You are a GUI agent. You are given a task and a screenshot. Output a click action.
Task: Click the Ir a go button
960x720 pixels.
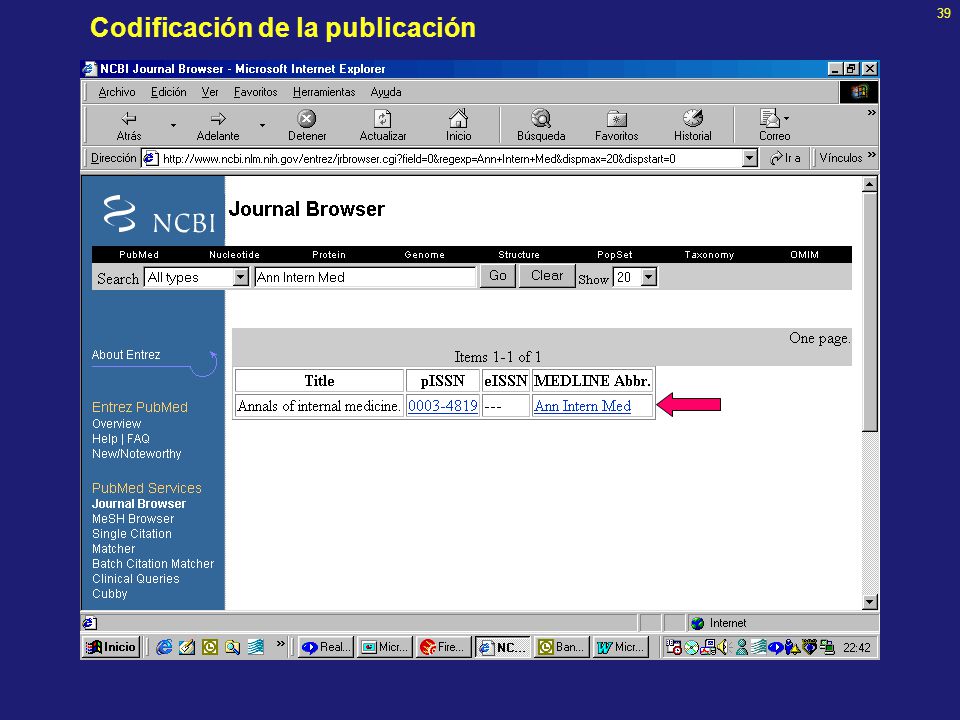[786, 159]
